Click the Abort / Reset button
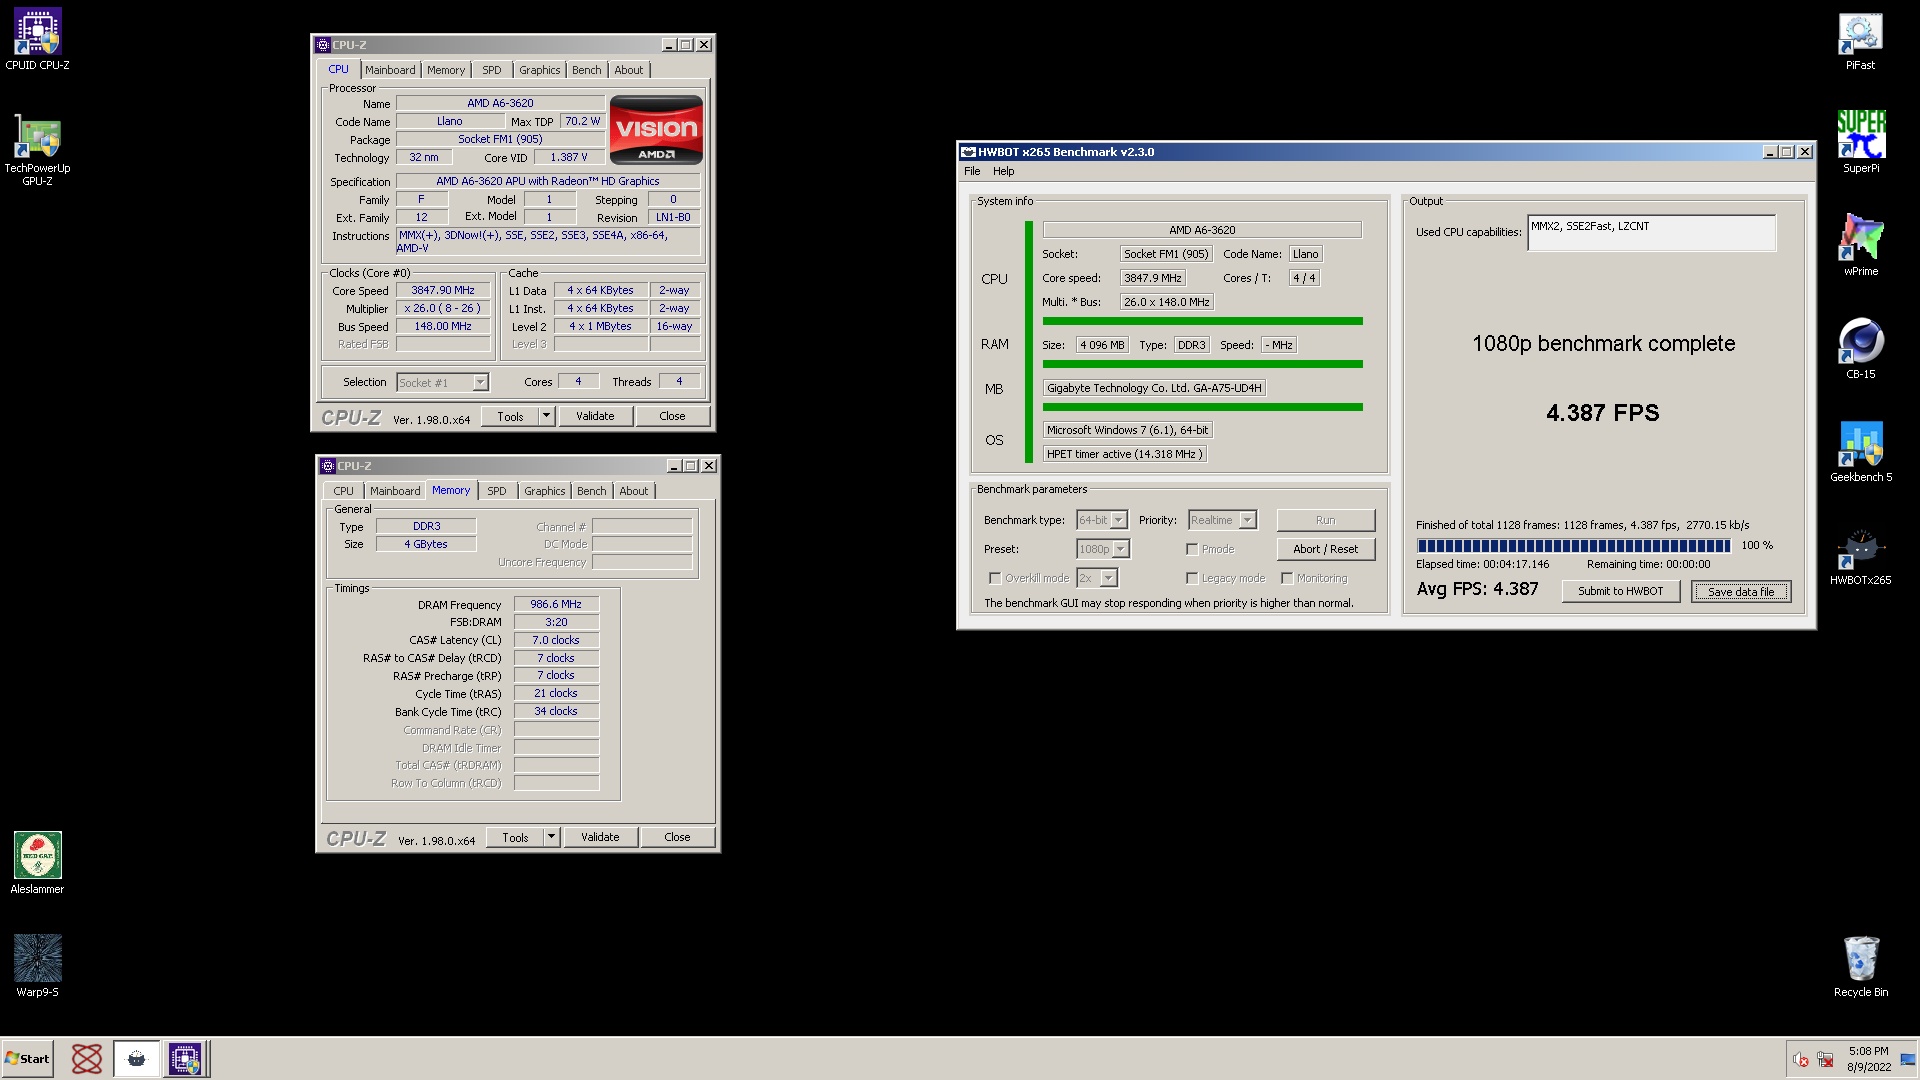The image size is (1920, 1080). (x=1325, y=549)
